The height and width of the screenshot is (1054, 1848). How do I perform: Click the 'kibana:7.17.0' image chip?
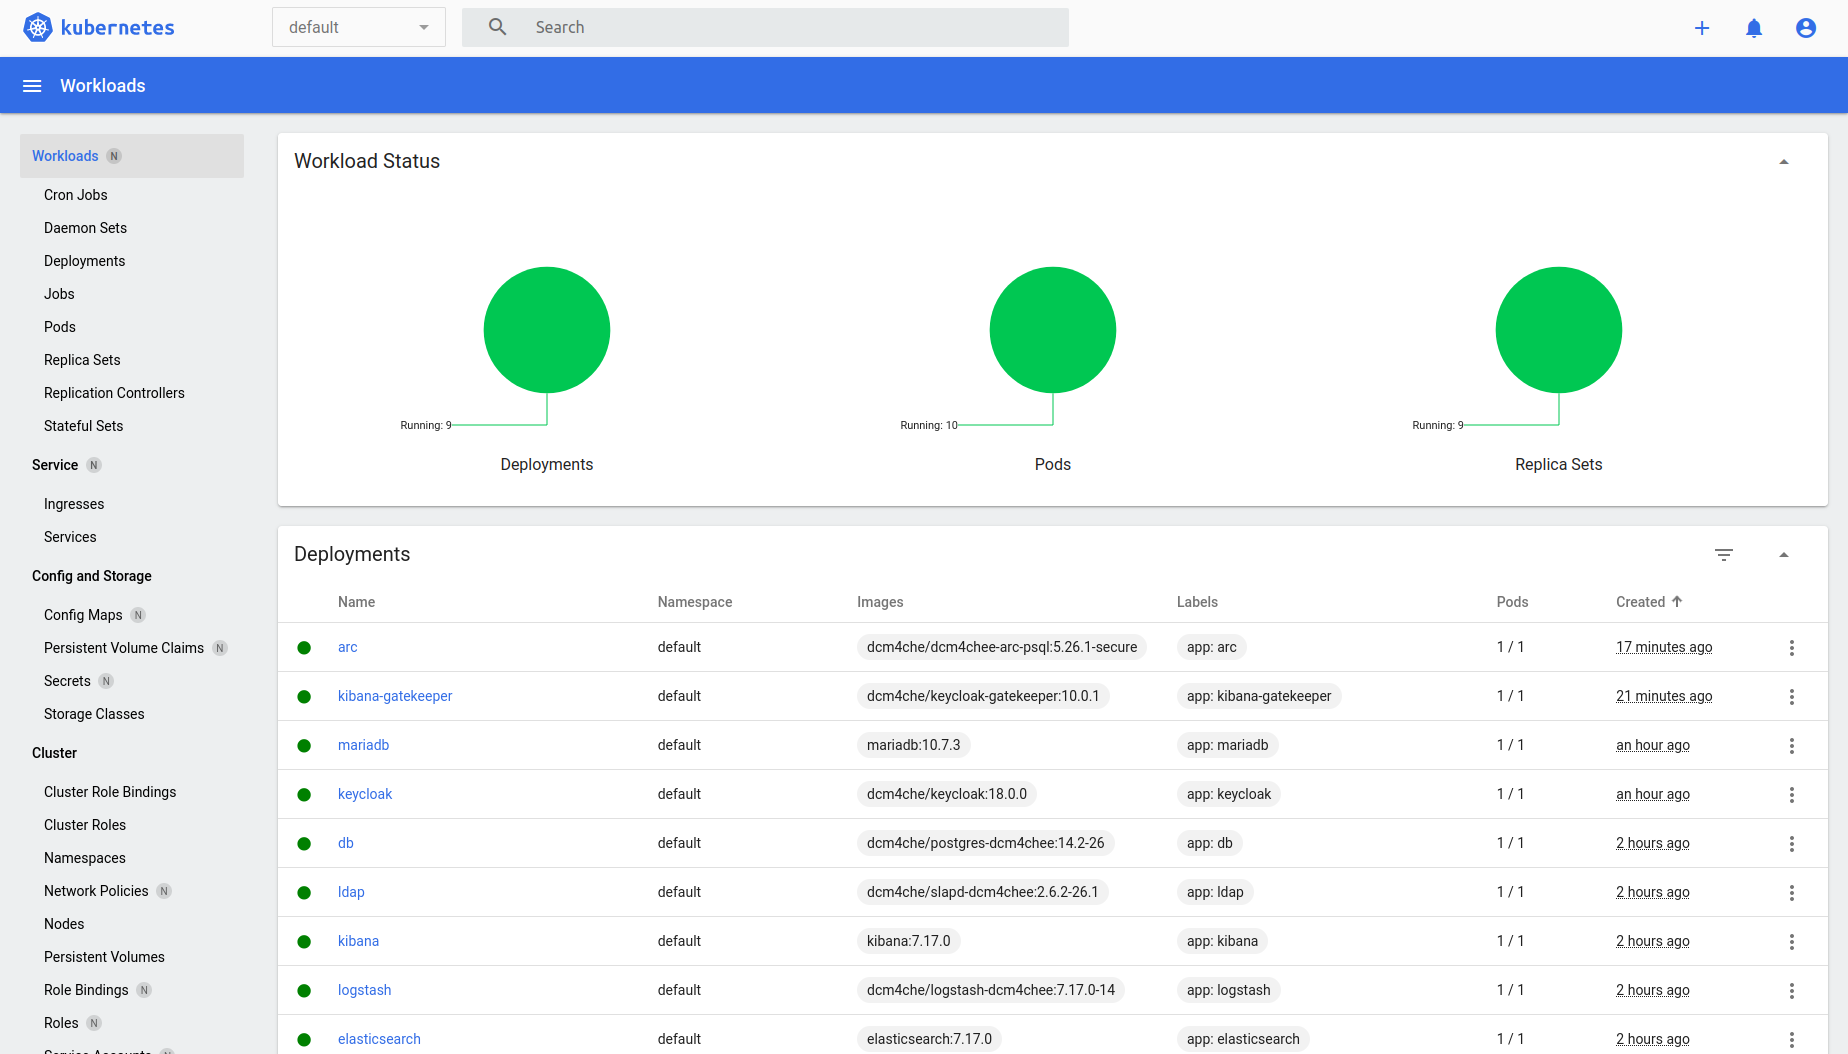909,941
